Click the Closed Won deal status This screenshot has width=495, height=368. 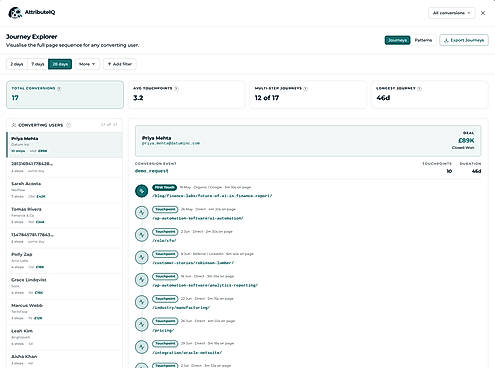click(463, 148)
